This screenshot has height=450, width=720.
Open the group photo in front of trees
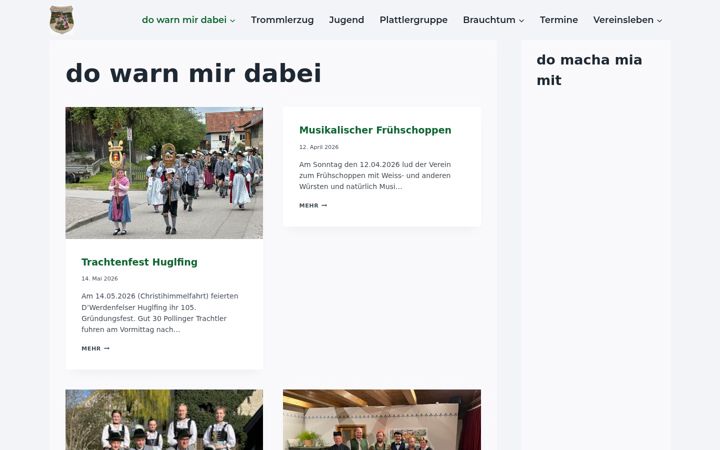(x=164, y=420)
